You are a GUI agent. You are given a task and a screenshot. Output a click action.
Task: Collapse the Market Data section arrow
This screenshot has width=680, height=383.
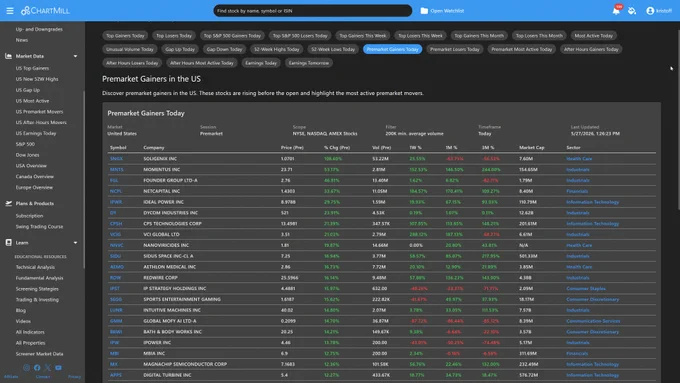coord(75,56)
